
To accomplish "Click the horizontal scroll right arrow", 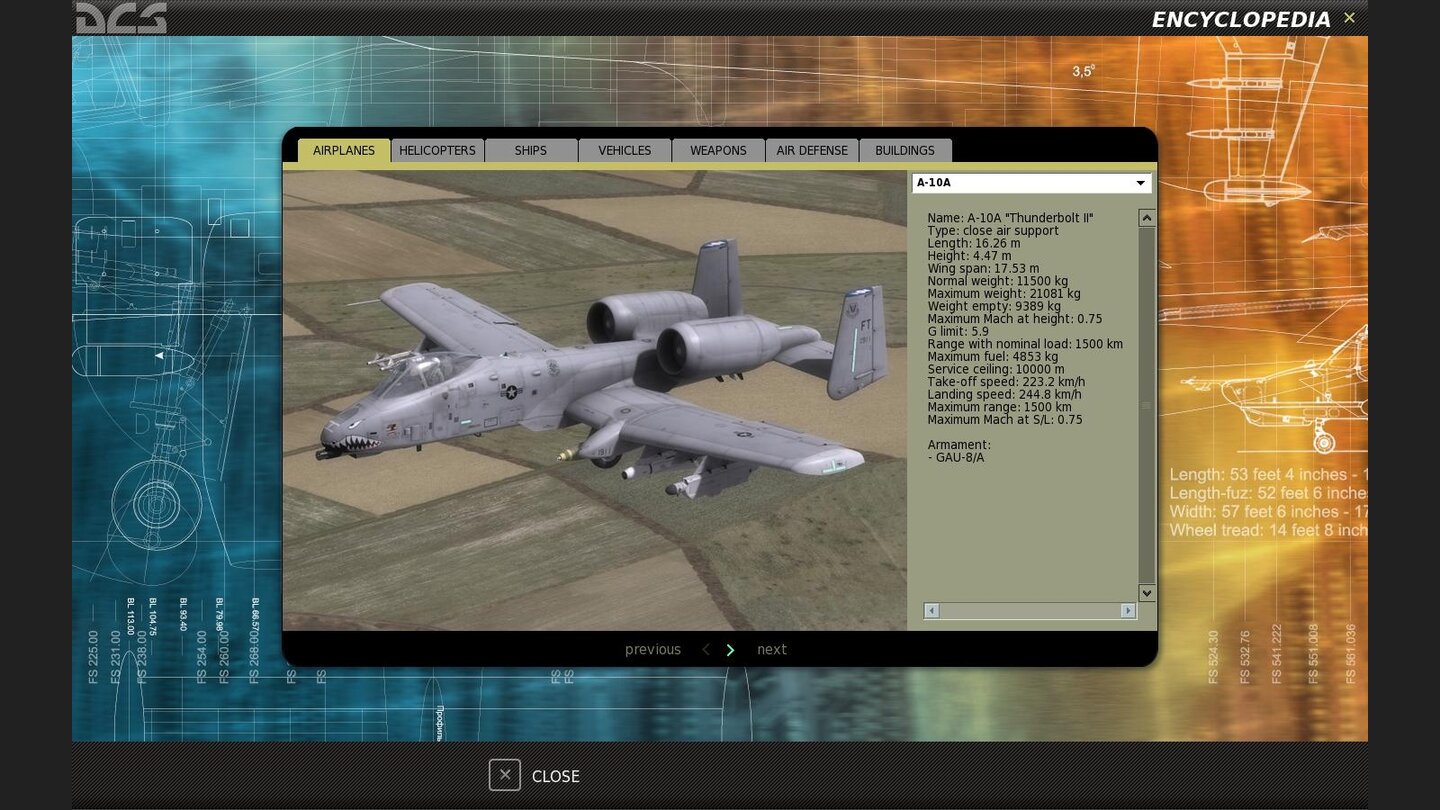I will [1128, 610].
